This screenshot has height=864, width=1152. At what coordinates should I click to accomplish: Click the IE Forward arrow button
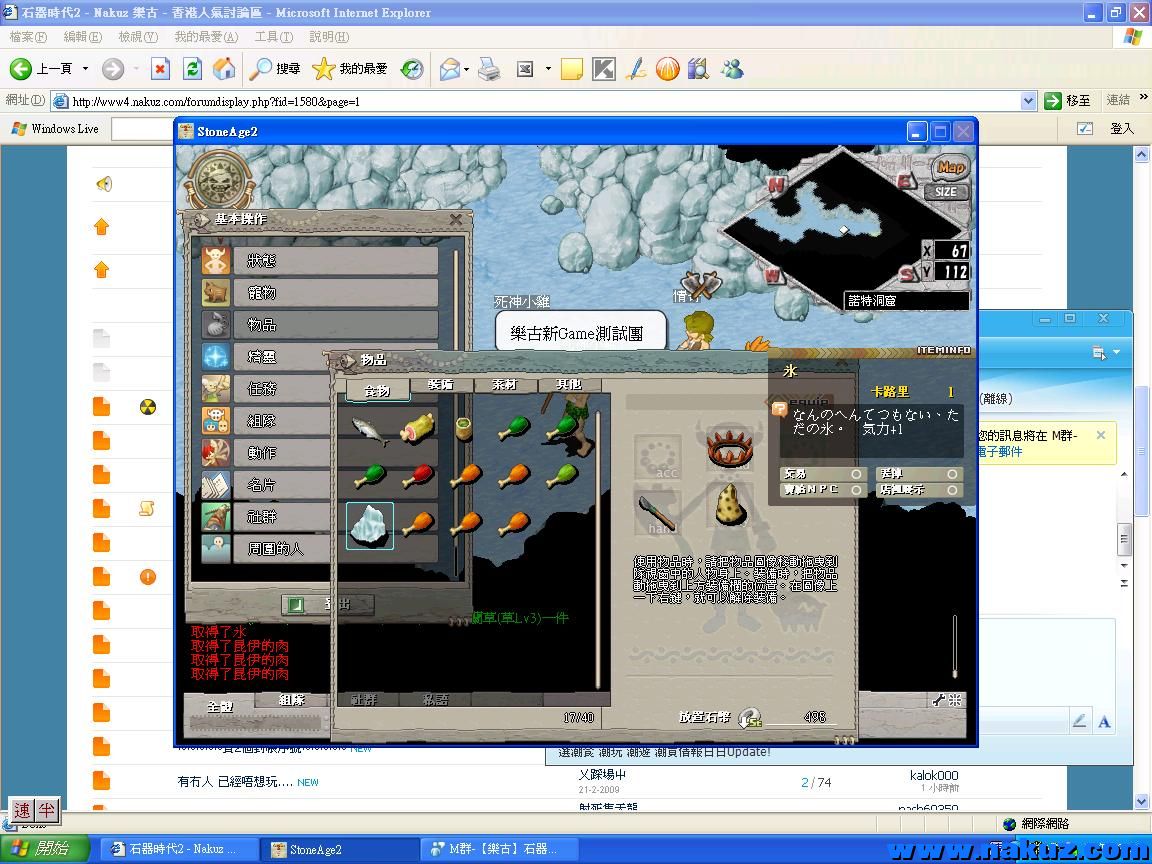[112, 69]
